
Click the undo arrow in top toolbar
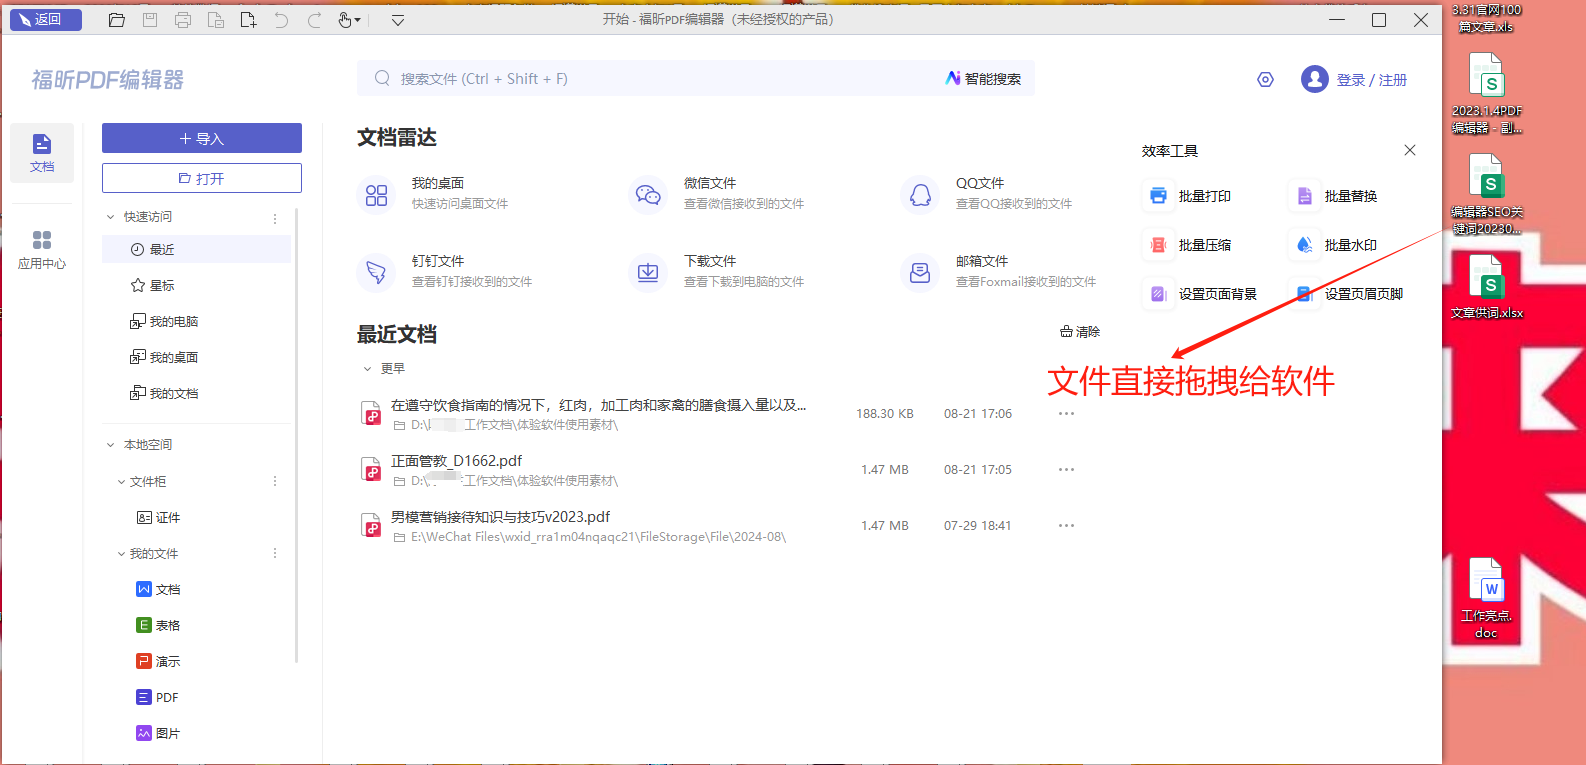[281, 20]
